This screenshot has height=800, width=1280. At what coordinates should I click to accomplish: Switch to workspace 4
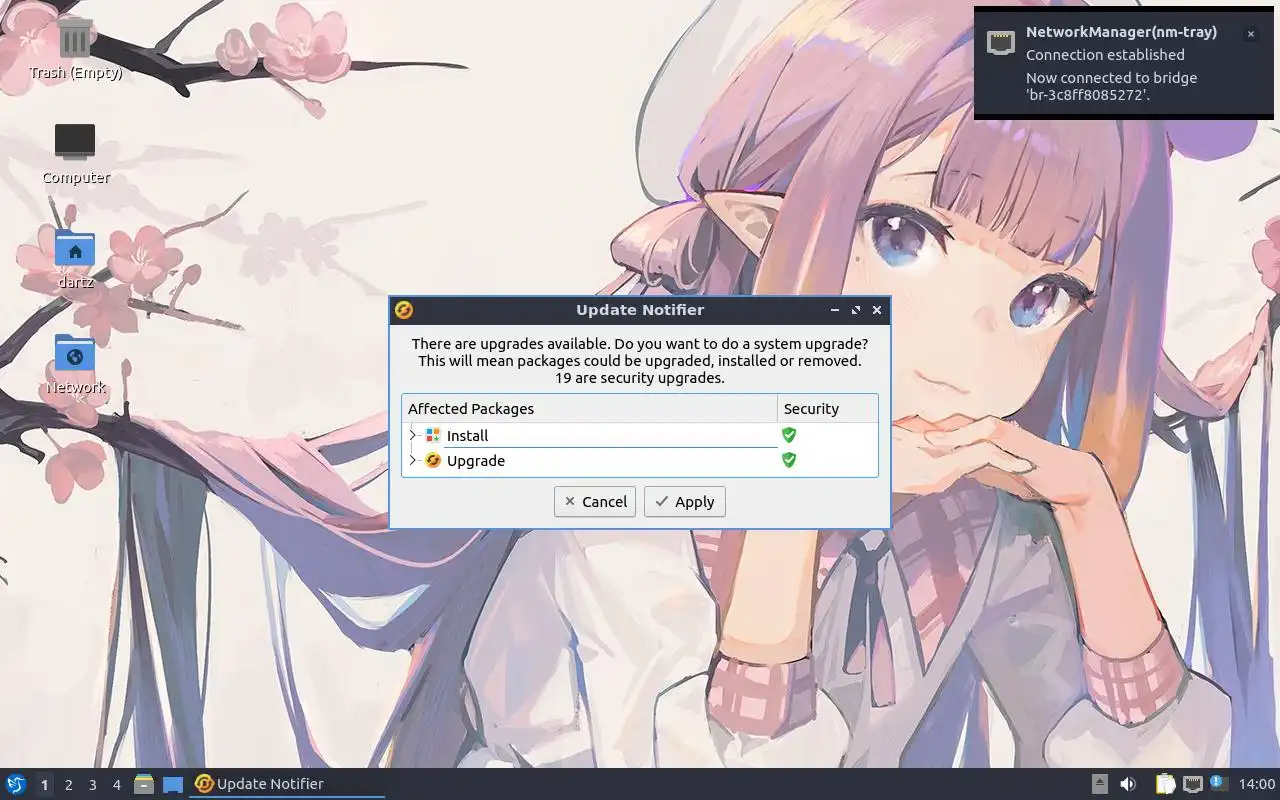click(116, 785)
